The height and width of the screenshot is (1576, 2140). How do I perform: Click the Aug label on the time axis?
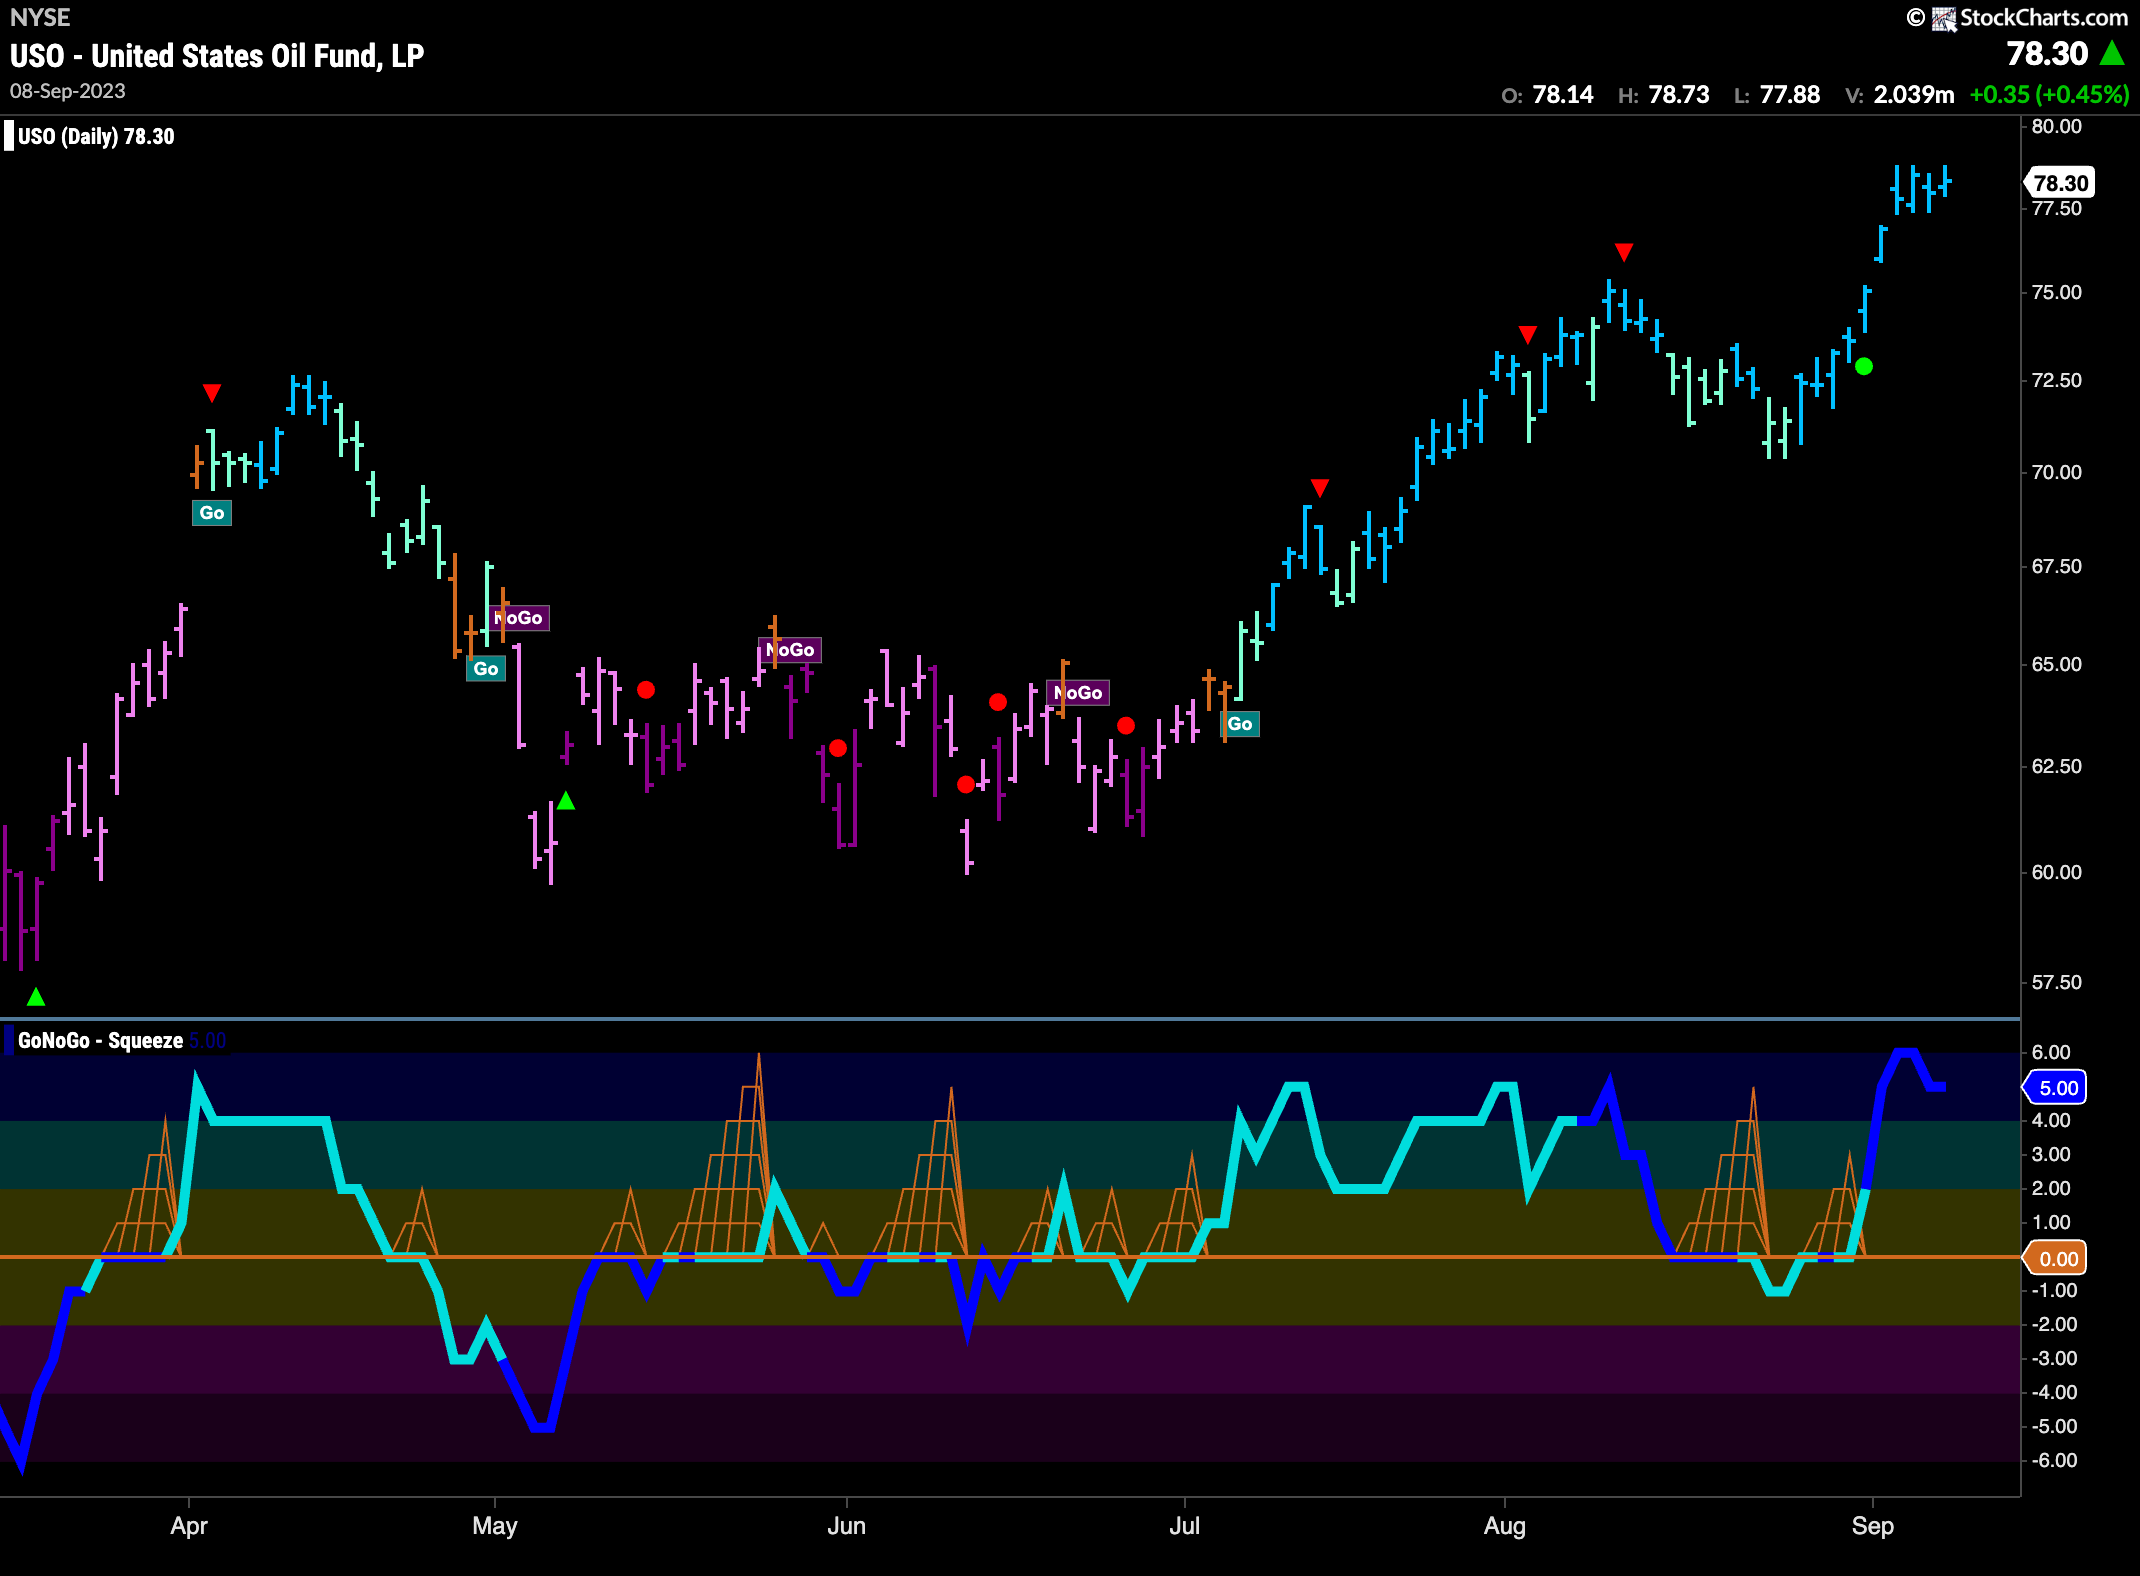coord(1505,1526)
